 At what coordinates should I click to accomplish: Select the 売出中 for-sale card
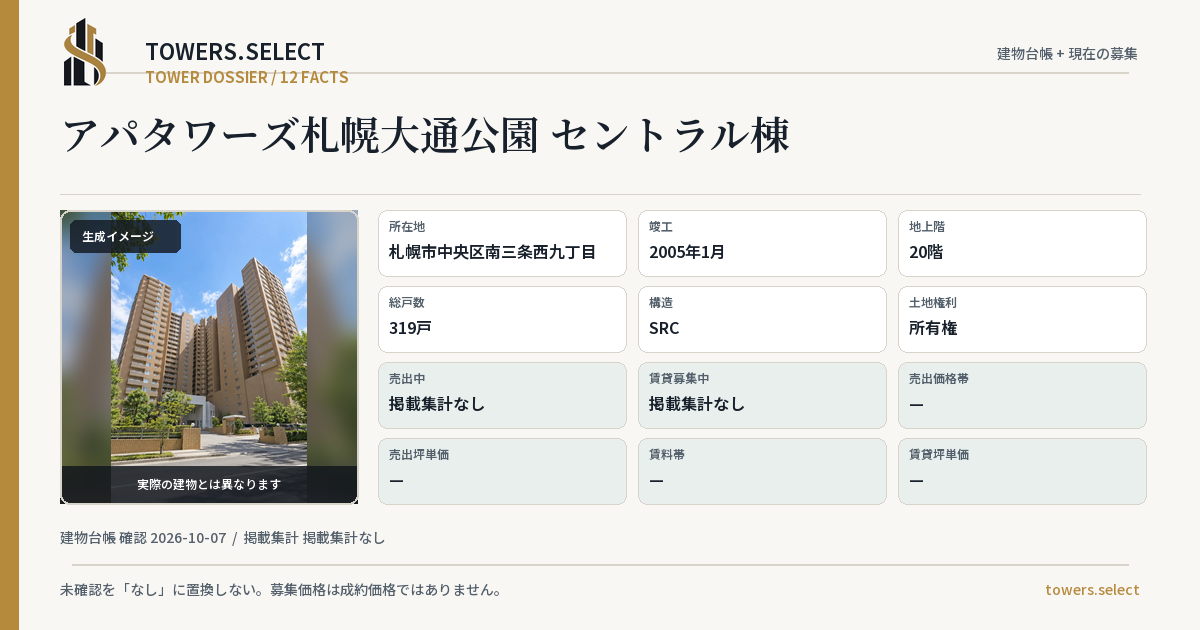pyautogui.click(x=502, y=395)
